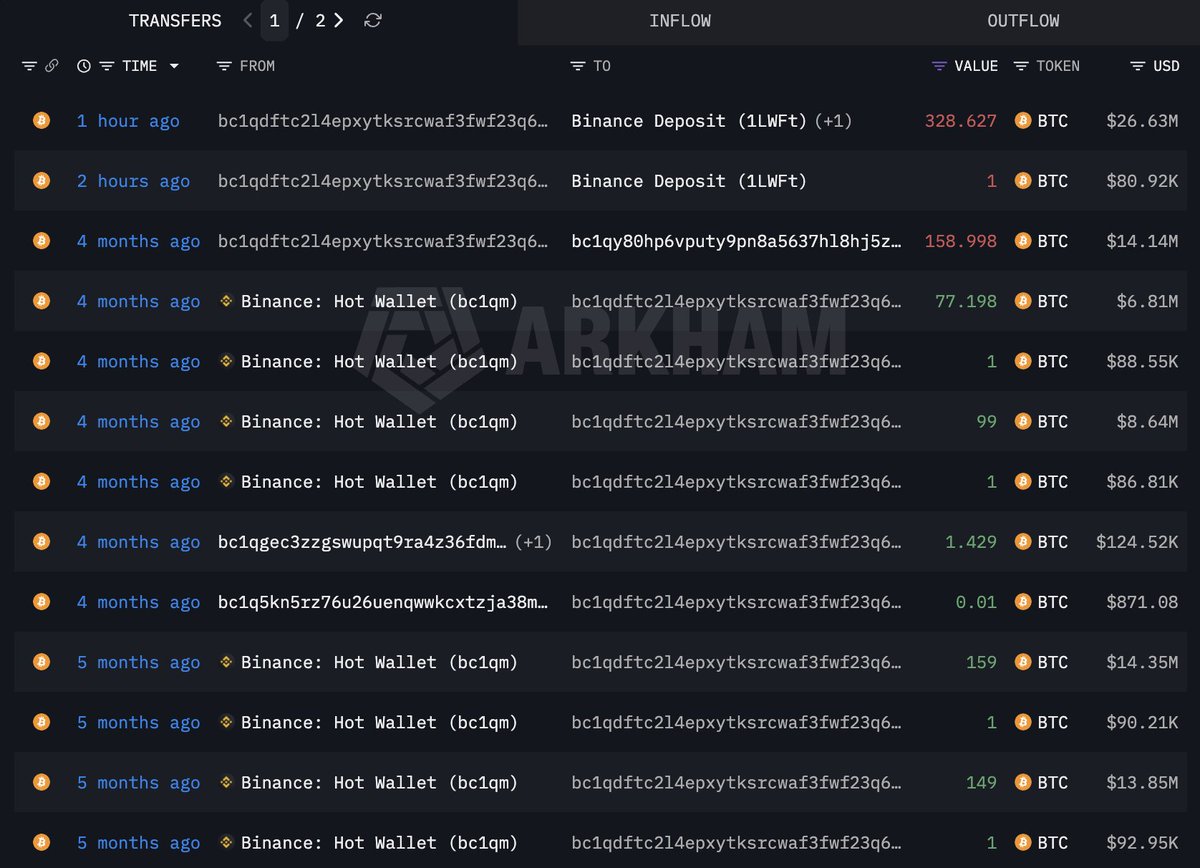The height and width of the screenshot is (868, 1200).
Task: Open Binance Deposit (1LWFt) on 1 BTC row
Action: 689,181
